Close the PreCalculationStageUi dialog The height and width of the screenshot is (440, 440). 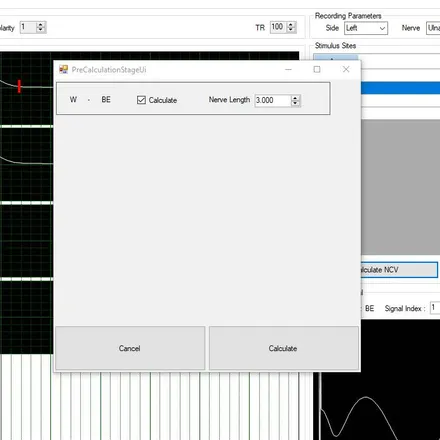346,69
